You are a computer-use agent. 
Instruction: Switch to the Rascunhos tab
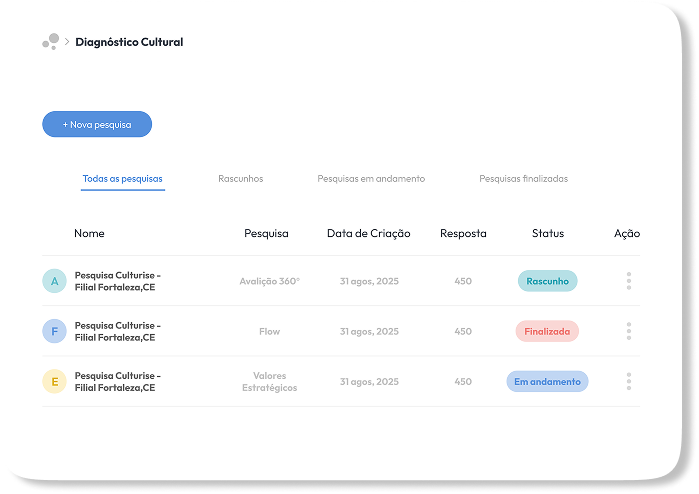point(241,179)
